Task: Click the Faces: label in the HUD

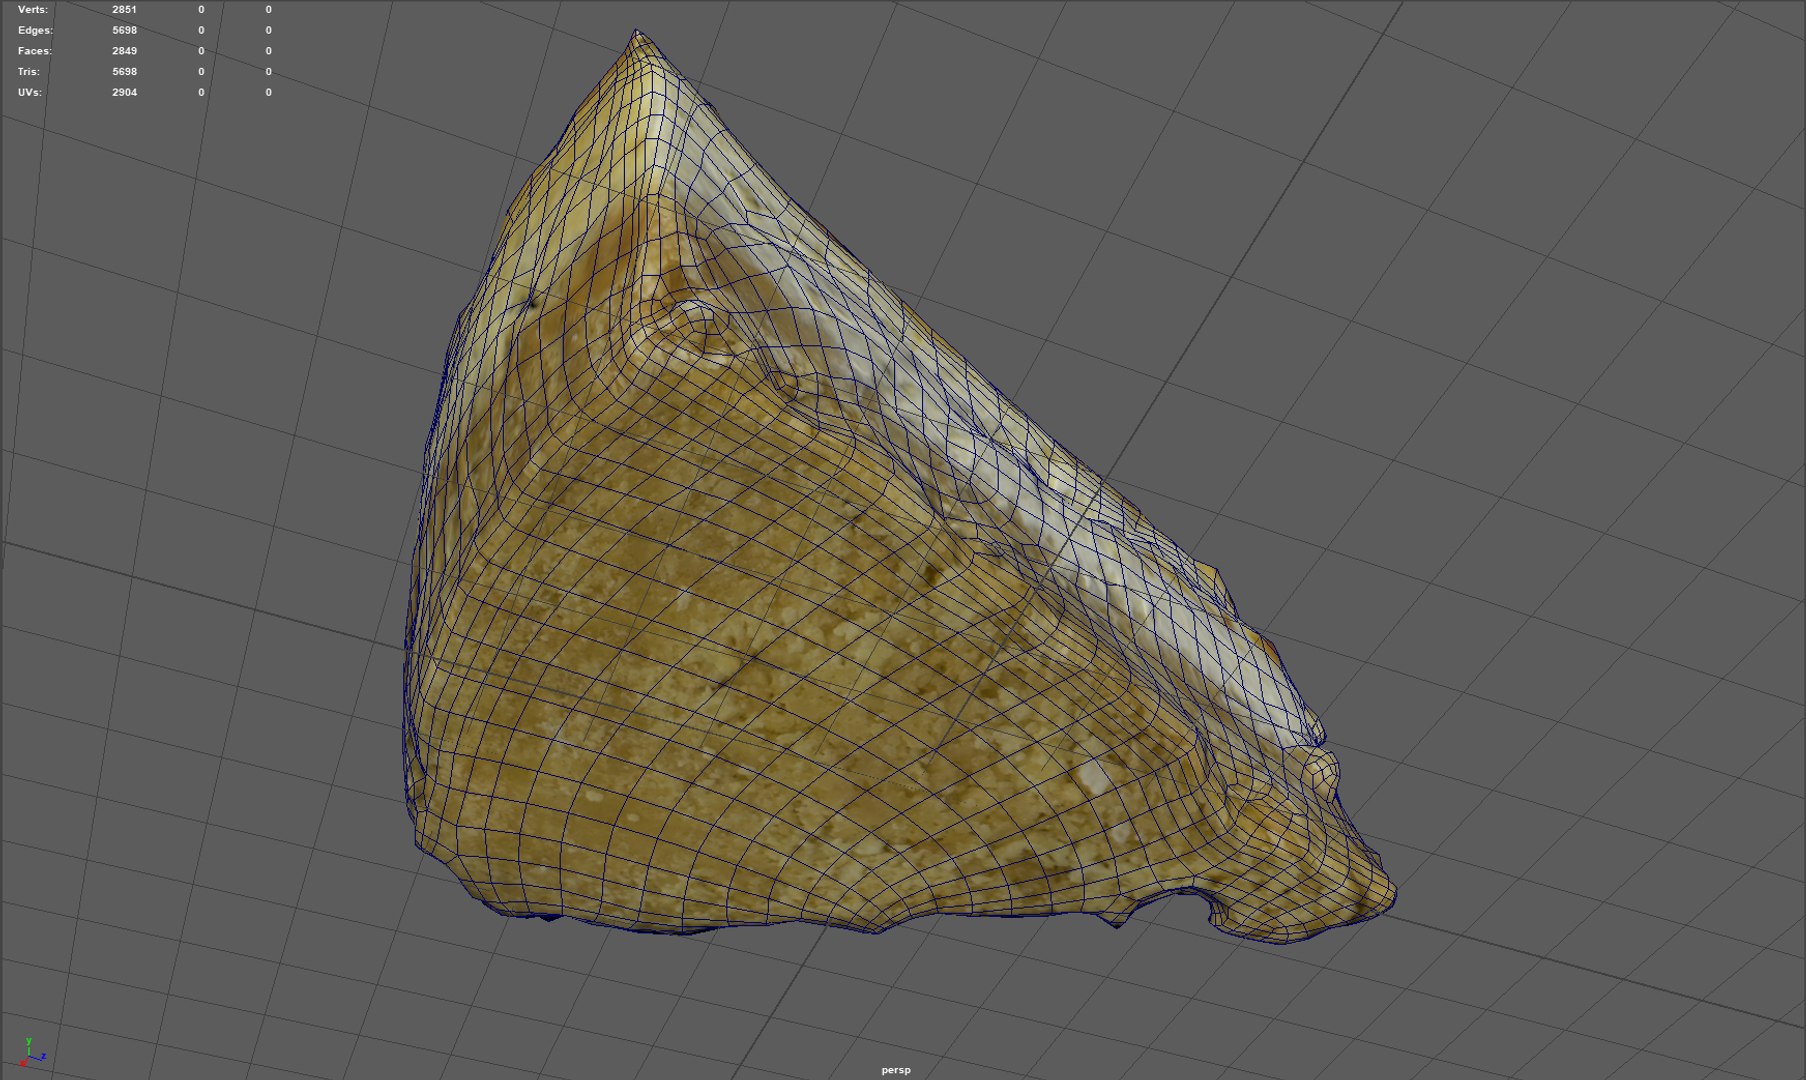Action: tap(35, 51)
